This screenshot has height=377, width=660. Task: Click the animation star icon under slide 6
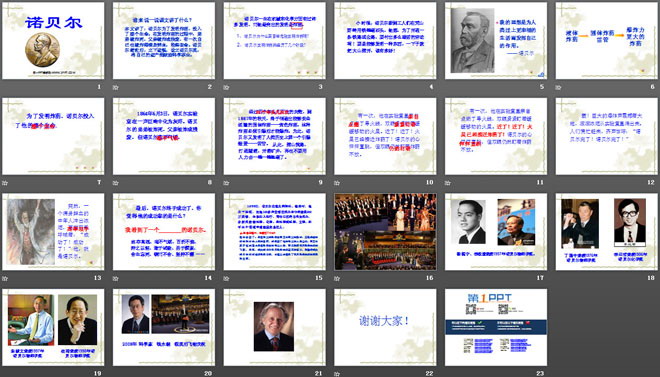pyautogui.click(x=558, y=88)
